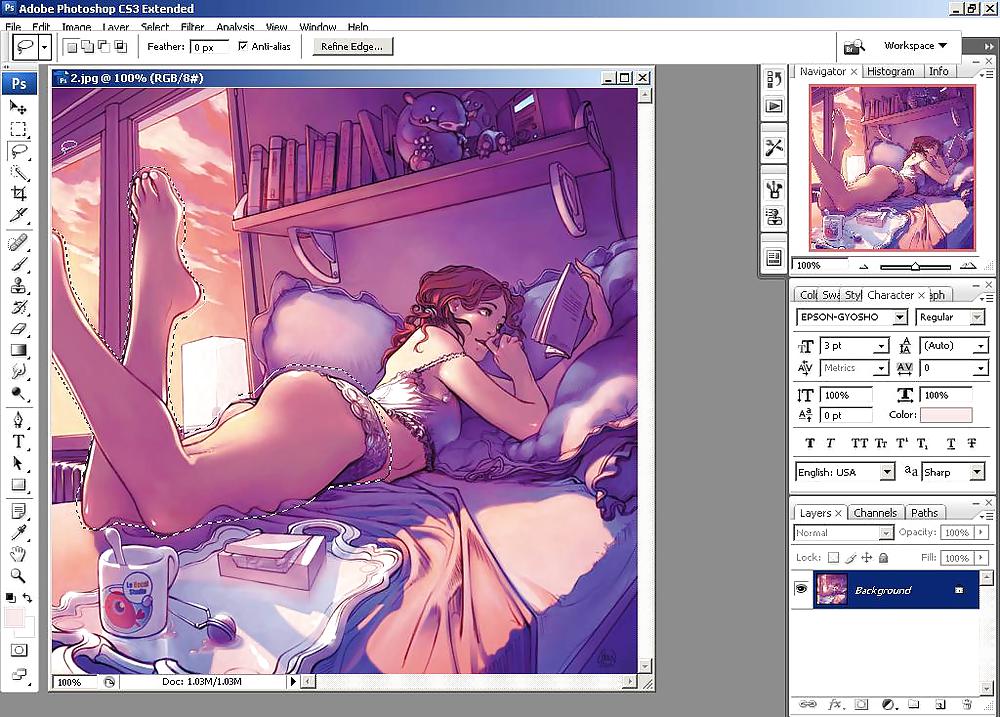Click Intersect with selection option
The width and height of the screenshot is (1000, 717).
[120, 47]
